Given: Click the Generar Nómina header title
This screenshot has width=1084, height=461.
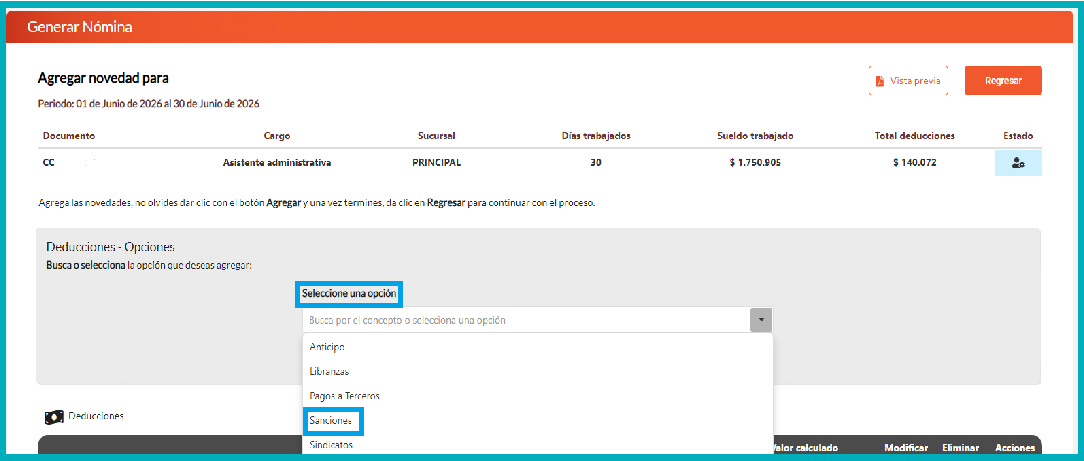Looking at the screenshot, I should [x=80, y=28].
